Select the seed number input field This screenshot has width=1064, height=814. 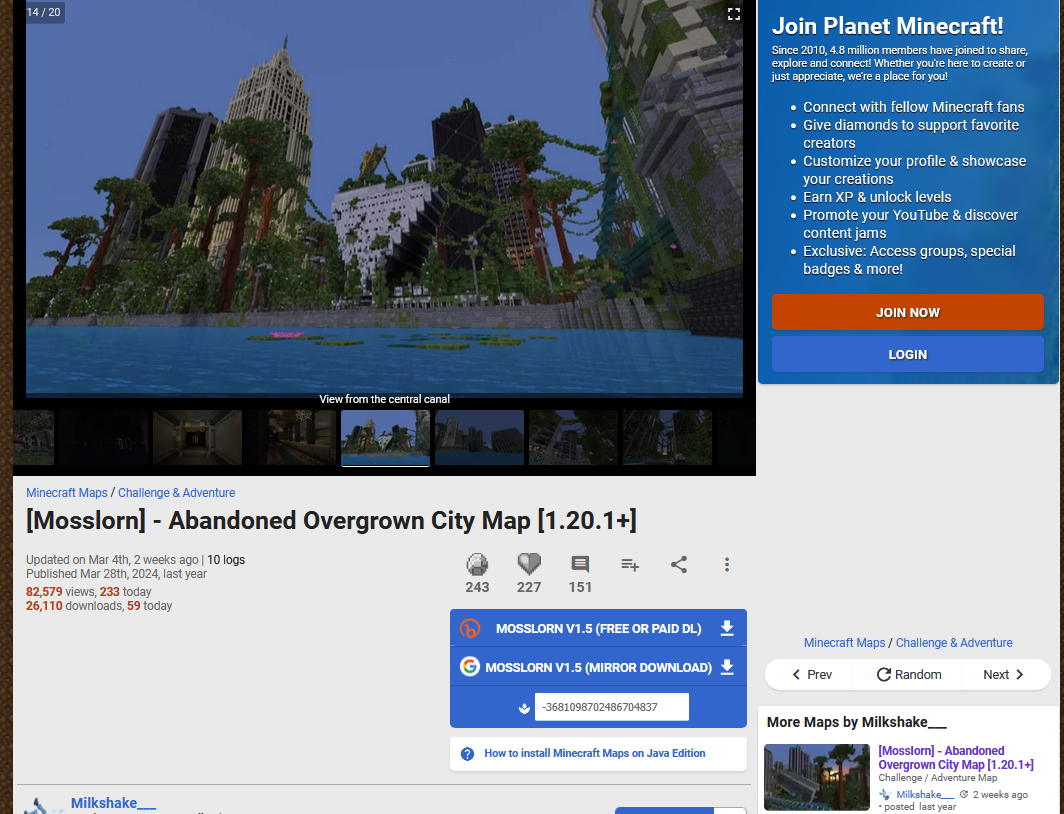(611, 707)
